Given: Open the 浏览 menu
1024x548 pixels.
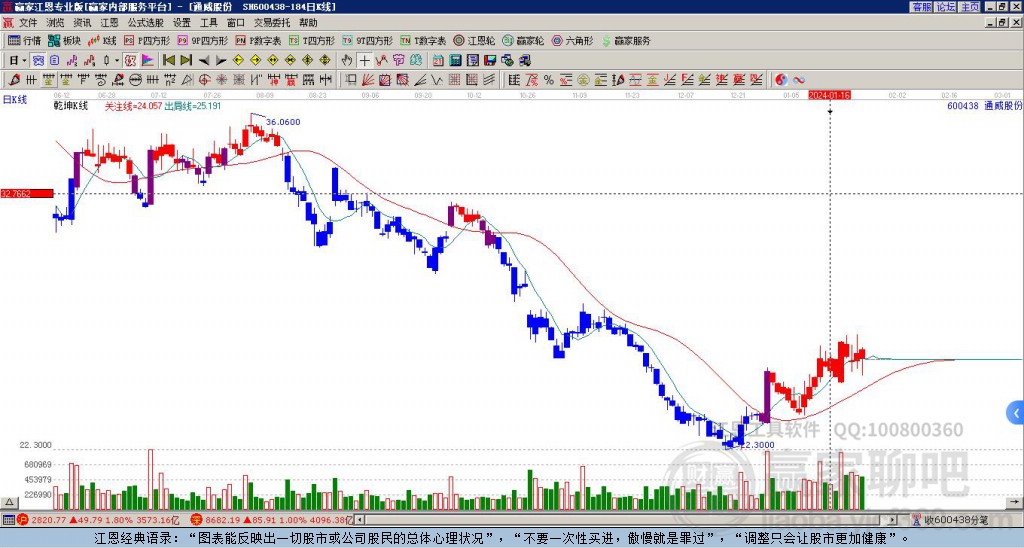Looking at the screenshot, I should pos(56,23).
